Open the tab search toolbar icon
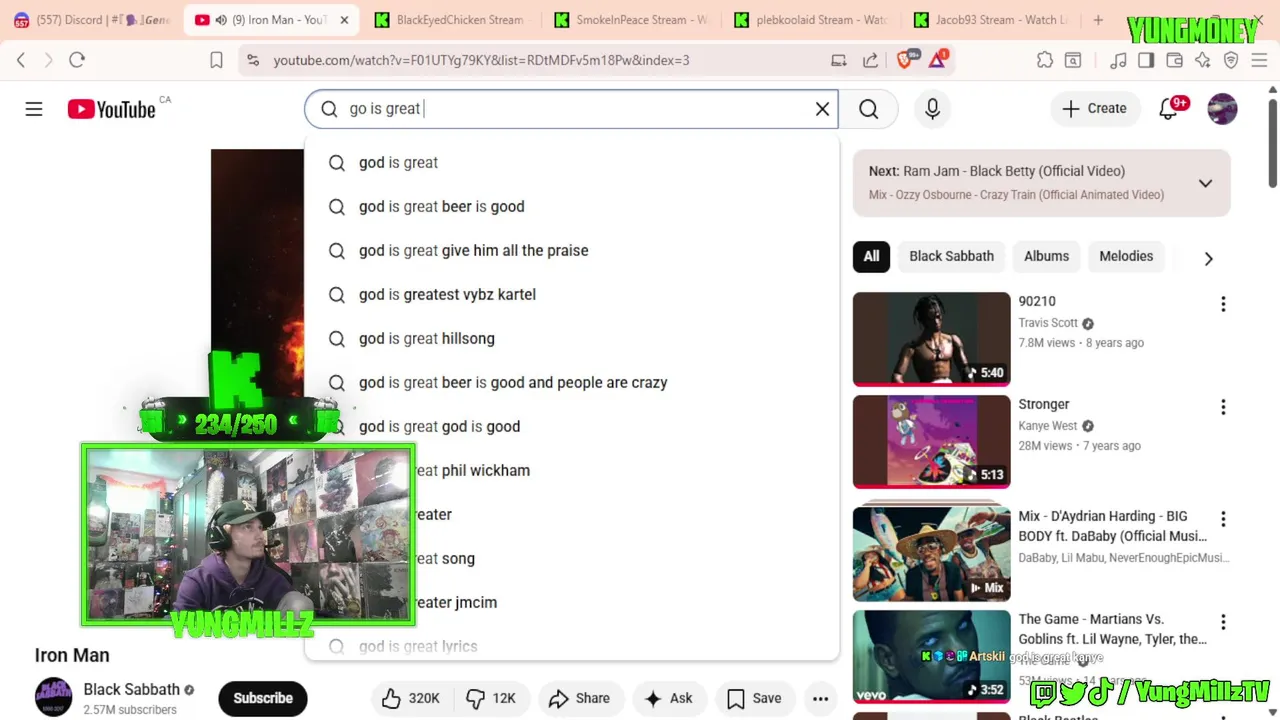The image size is (1280, 720). pos(1073,60)
